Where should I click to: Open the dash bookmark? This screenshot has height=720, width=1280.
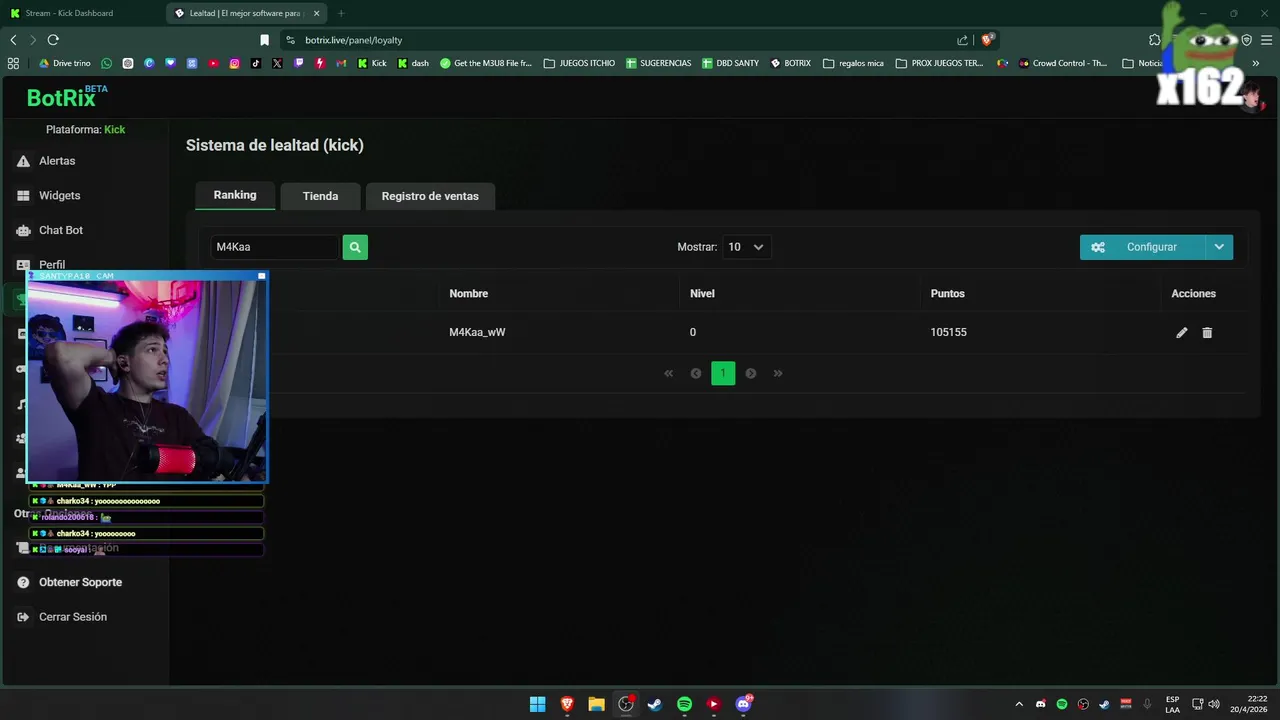pos(413,63)
